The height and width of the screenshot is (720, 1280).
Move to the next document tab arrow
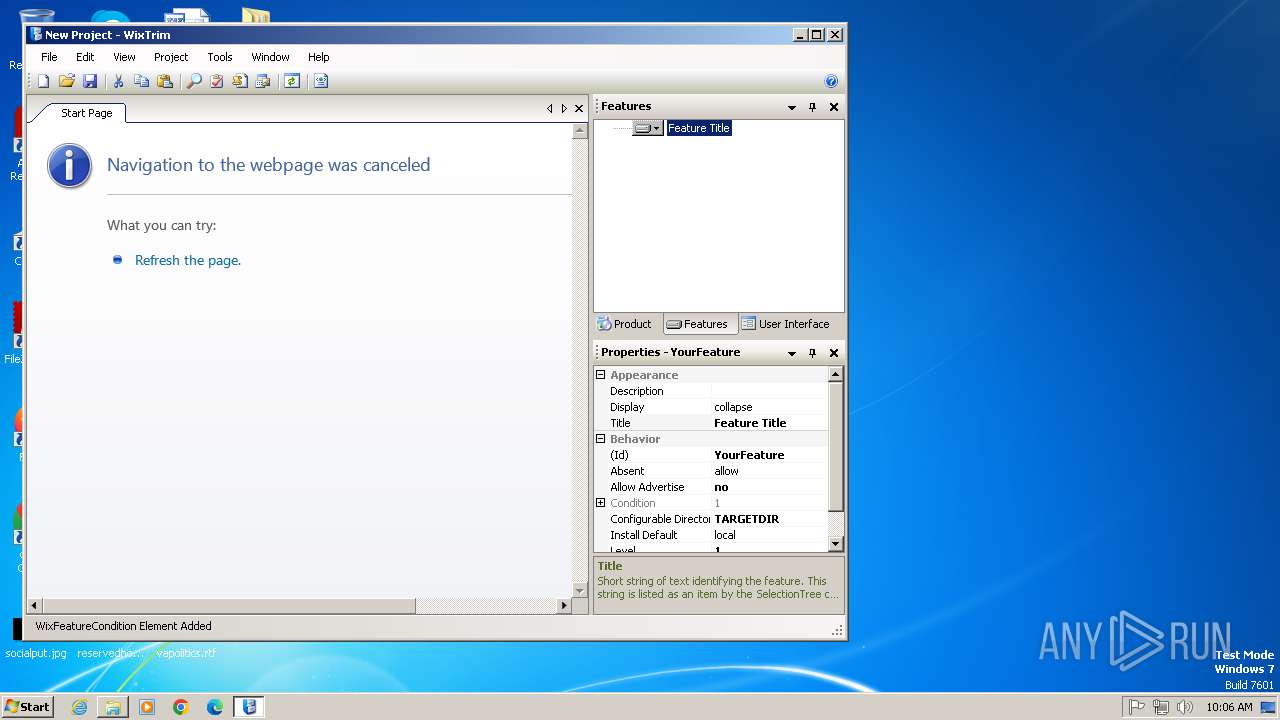[x=564, y=108]
